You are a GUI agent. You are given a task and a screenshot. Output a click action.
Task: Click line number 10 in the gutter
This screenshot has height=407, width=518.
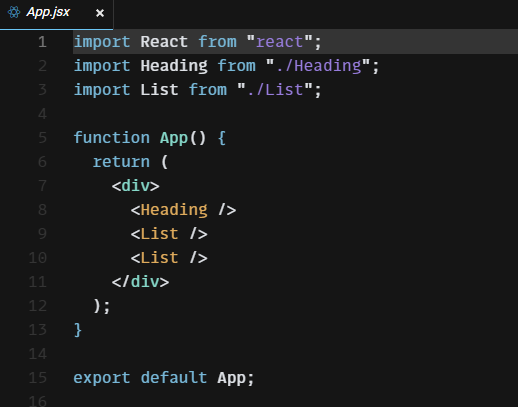coord(37,258)
